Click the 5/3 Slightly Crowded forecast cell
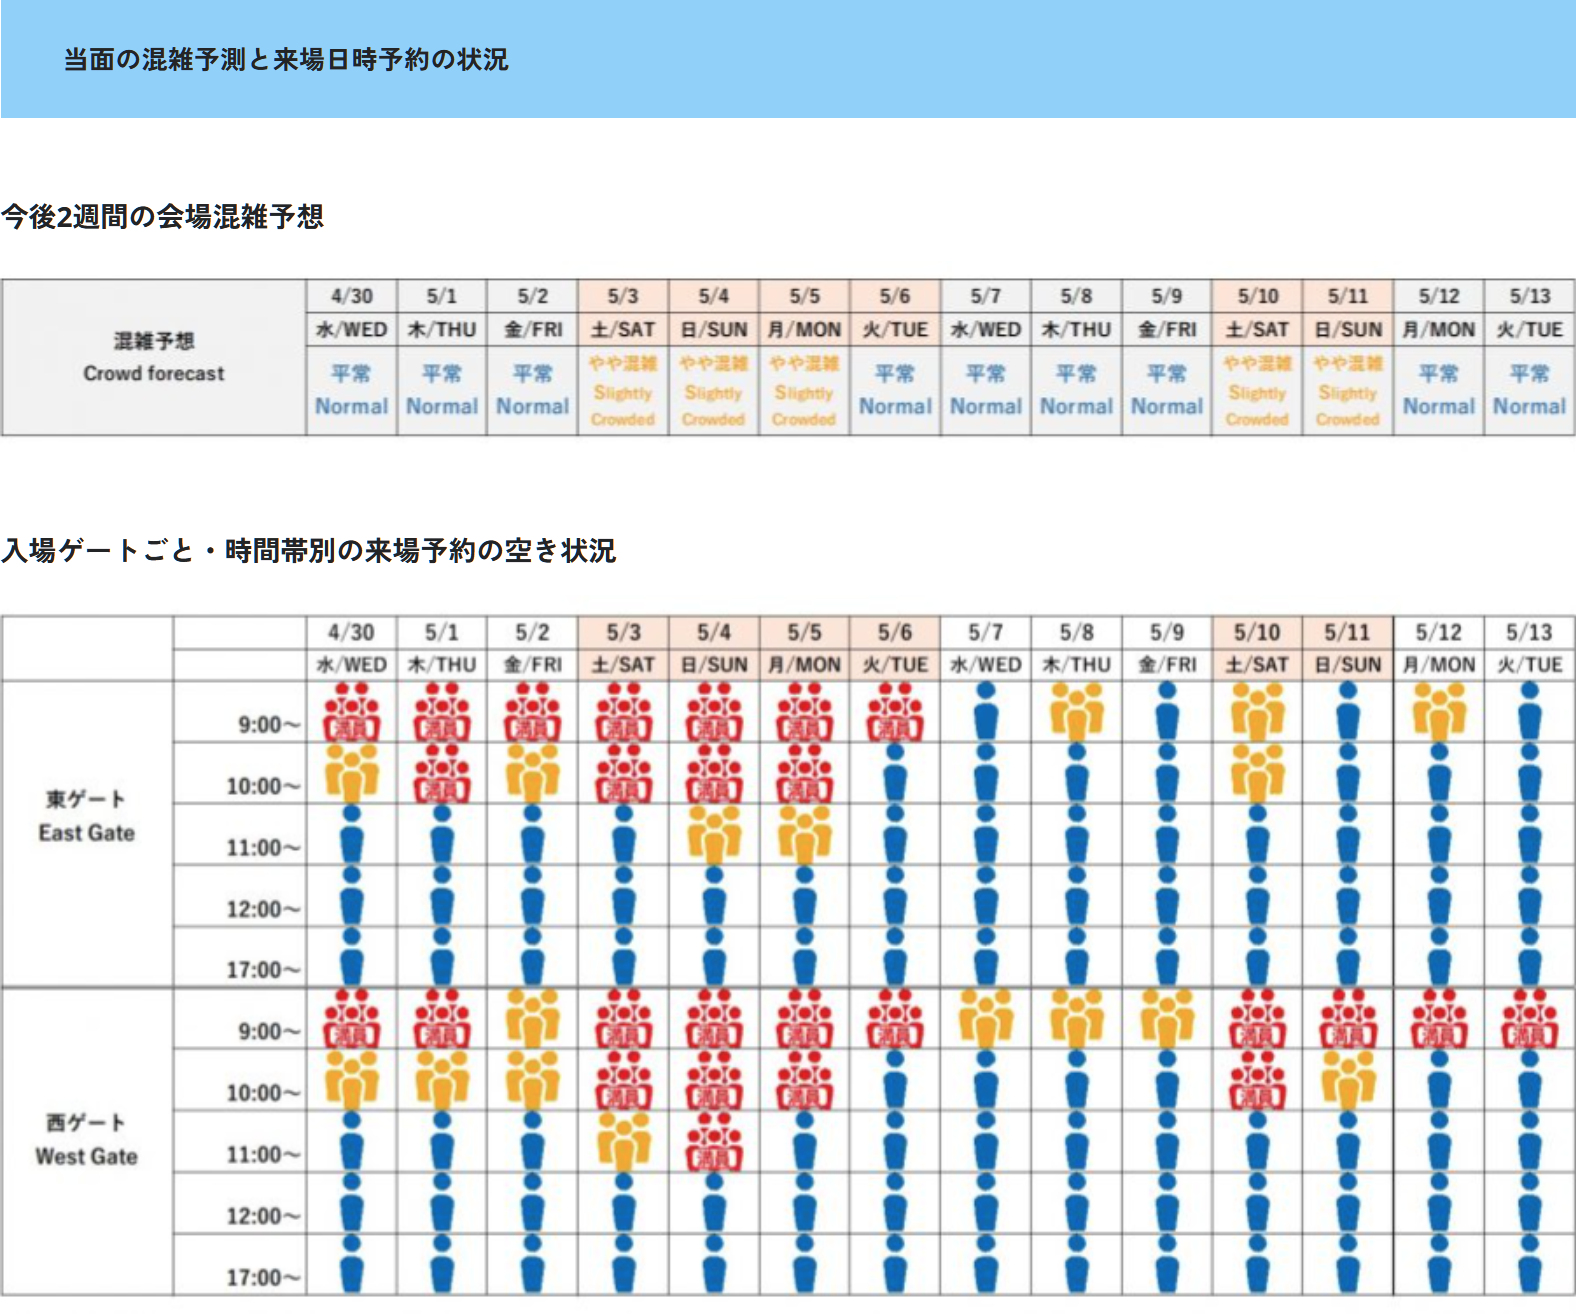The image size is (1576, 1314). 623,390
